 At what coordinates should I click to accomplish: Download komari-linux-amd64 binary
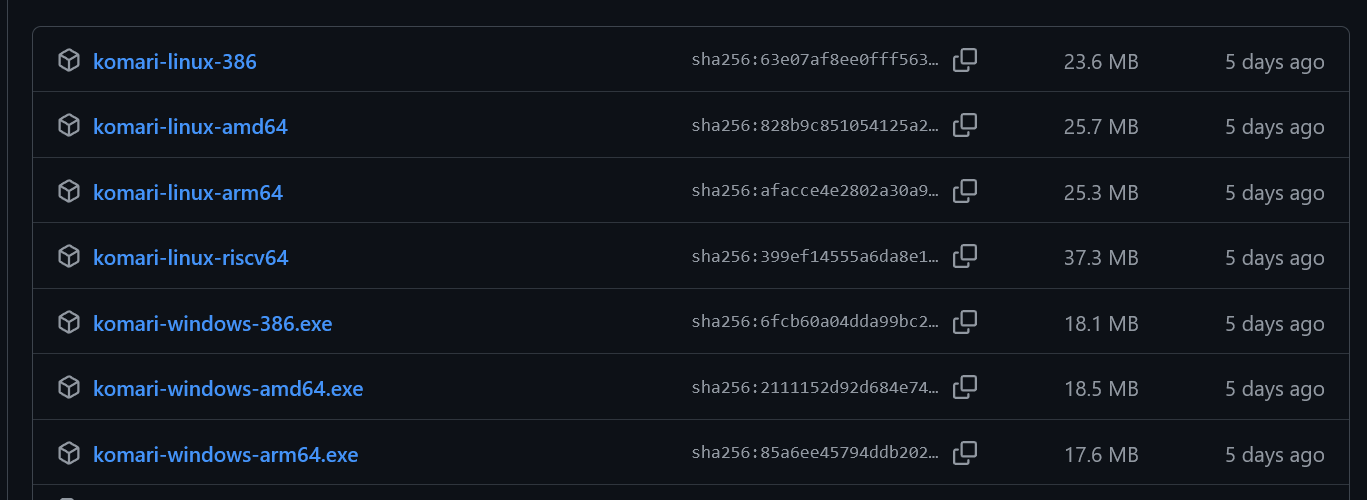190,127
